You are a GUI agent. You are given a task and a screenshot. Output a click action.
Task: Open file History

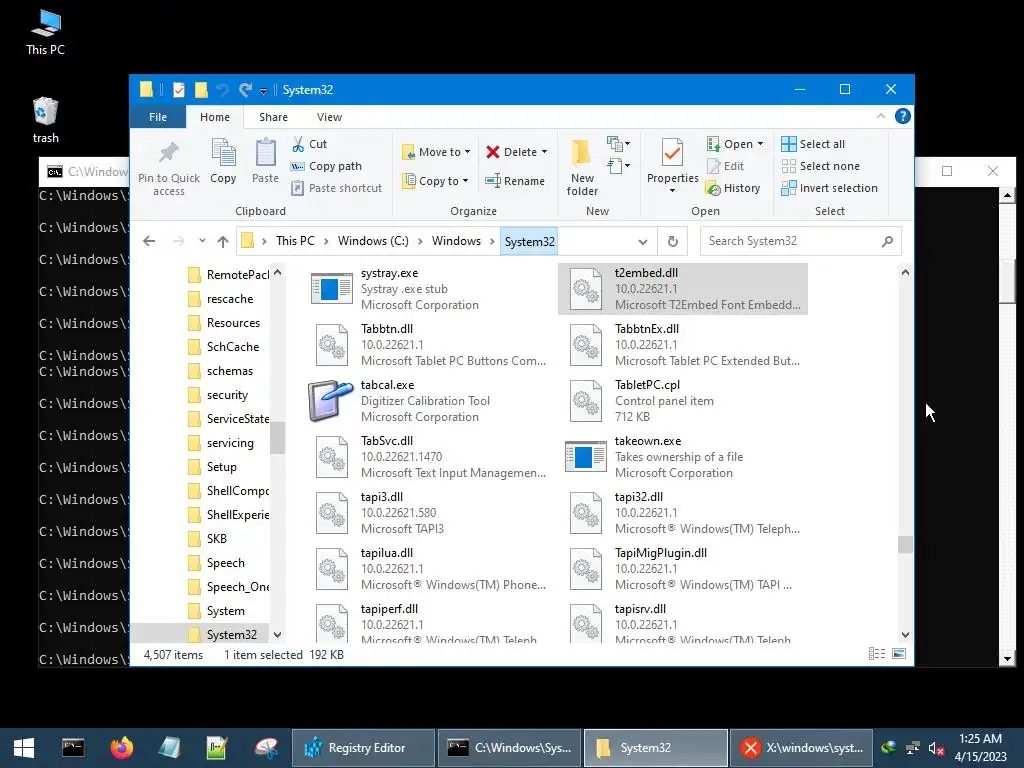733,188
